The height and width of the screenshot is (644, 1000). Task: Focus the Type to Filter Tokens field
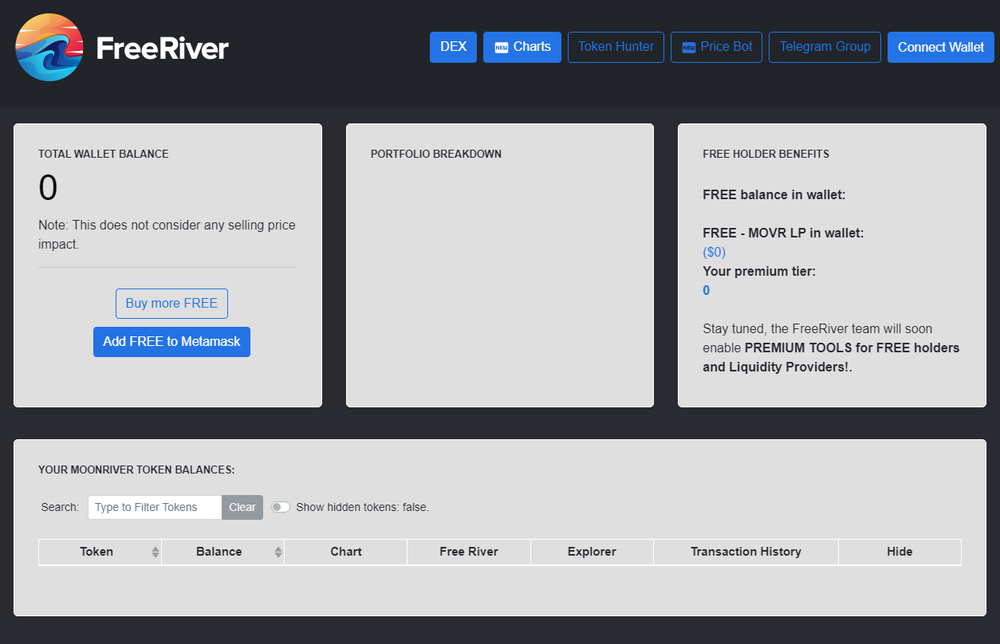coord(155,508)
